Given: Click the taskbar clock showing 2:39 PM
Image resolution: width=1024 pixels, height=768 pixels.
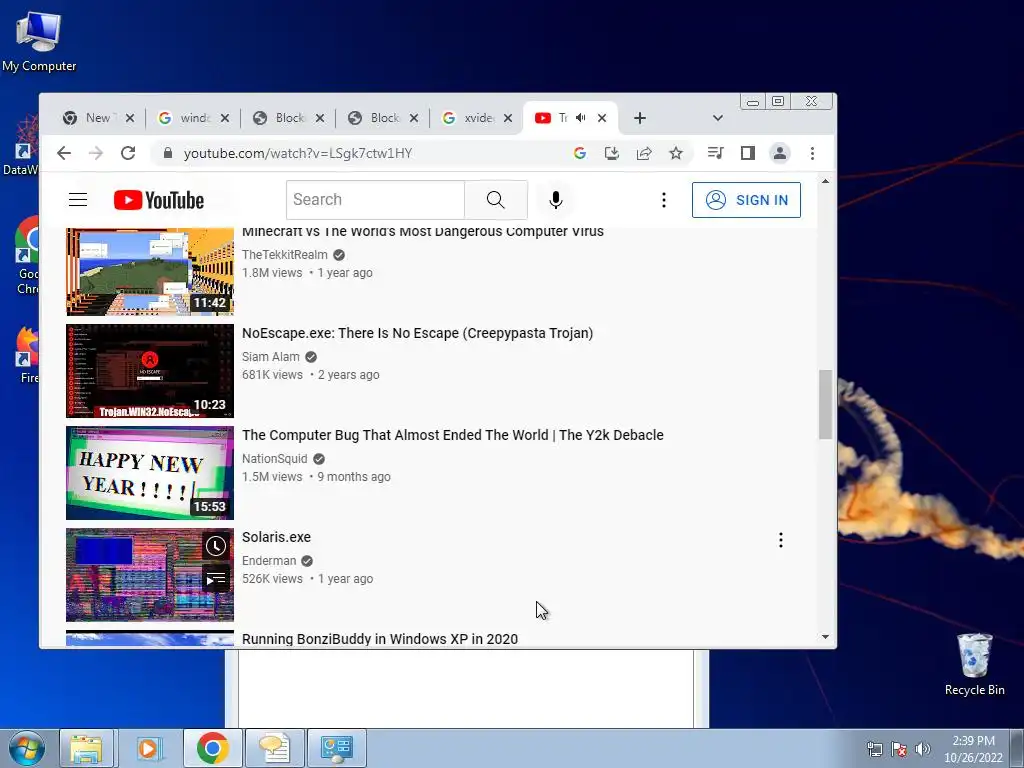Looking at the screenshot, I should tap(973, 749).
